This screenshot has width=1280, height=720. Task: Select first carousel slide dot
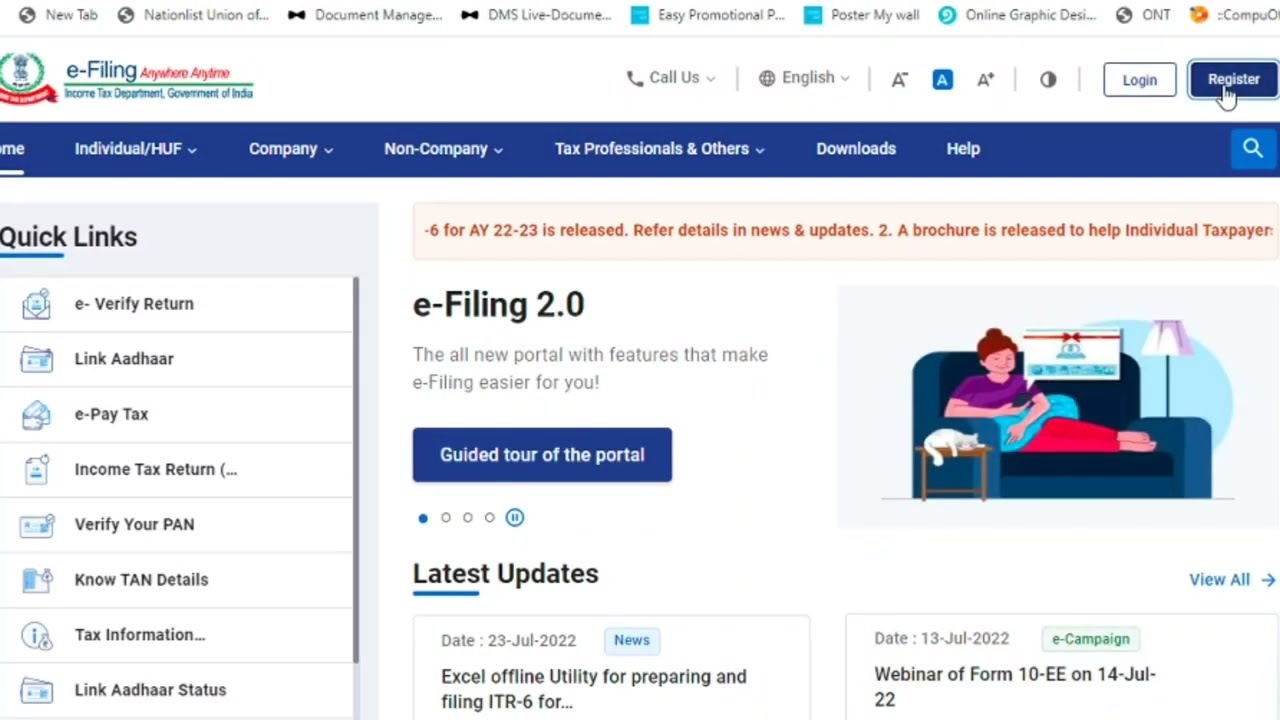(423, 517)
